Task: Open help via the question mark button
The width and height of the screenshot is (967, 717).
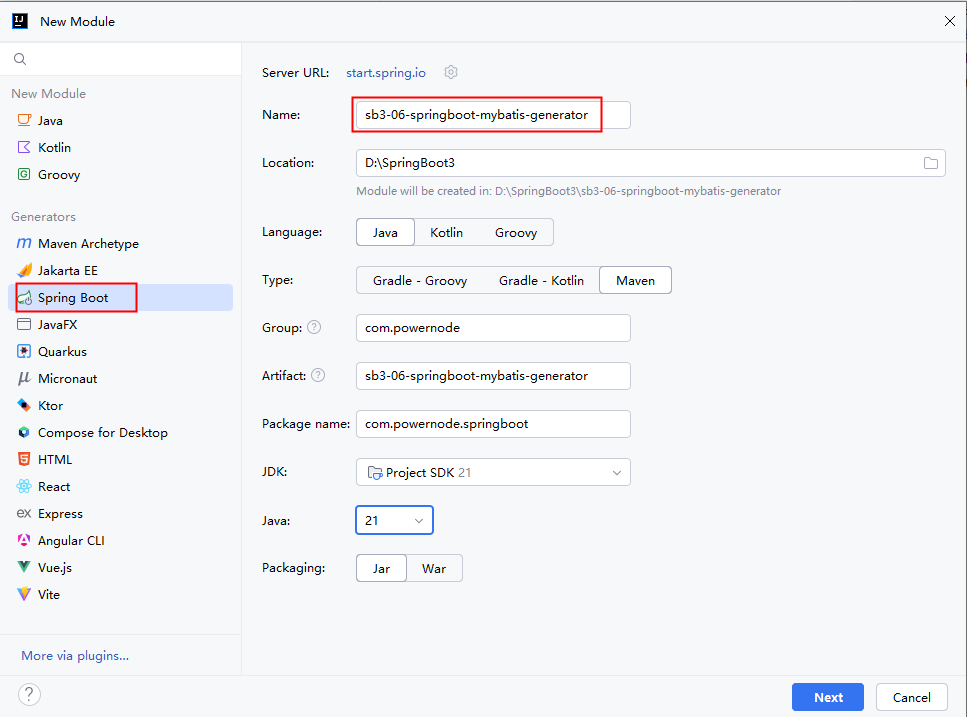Action: pyautogui.click(x=30, y=695)
